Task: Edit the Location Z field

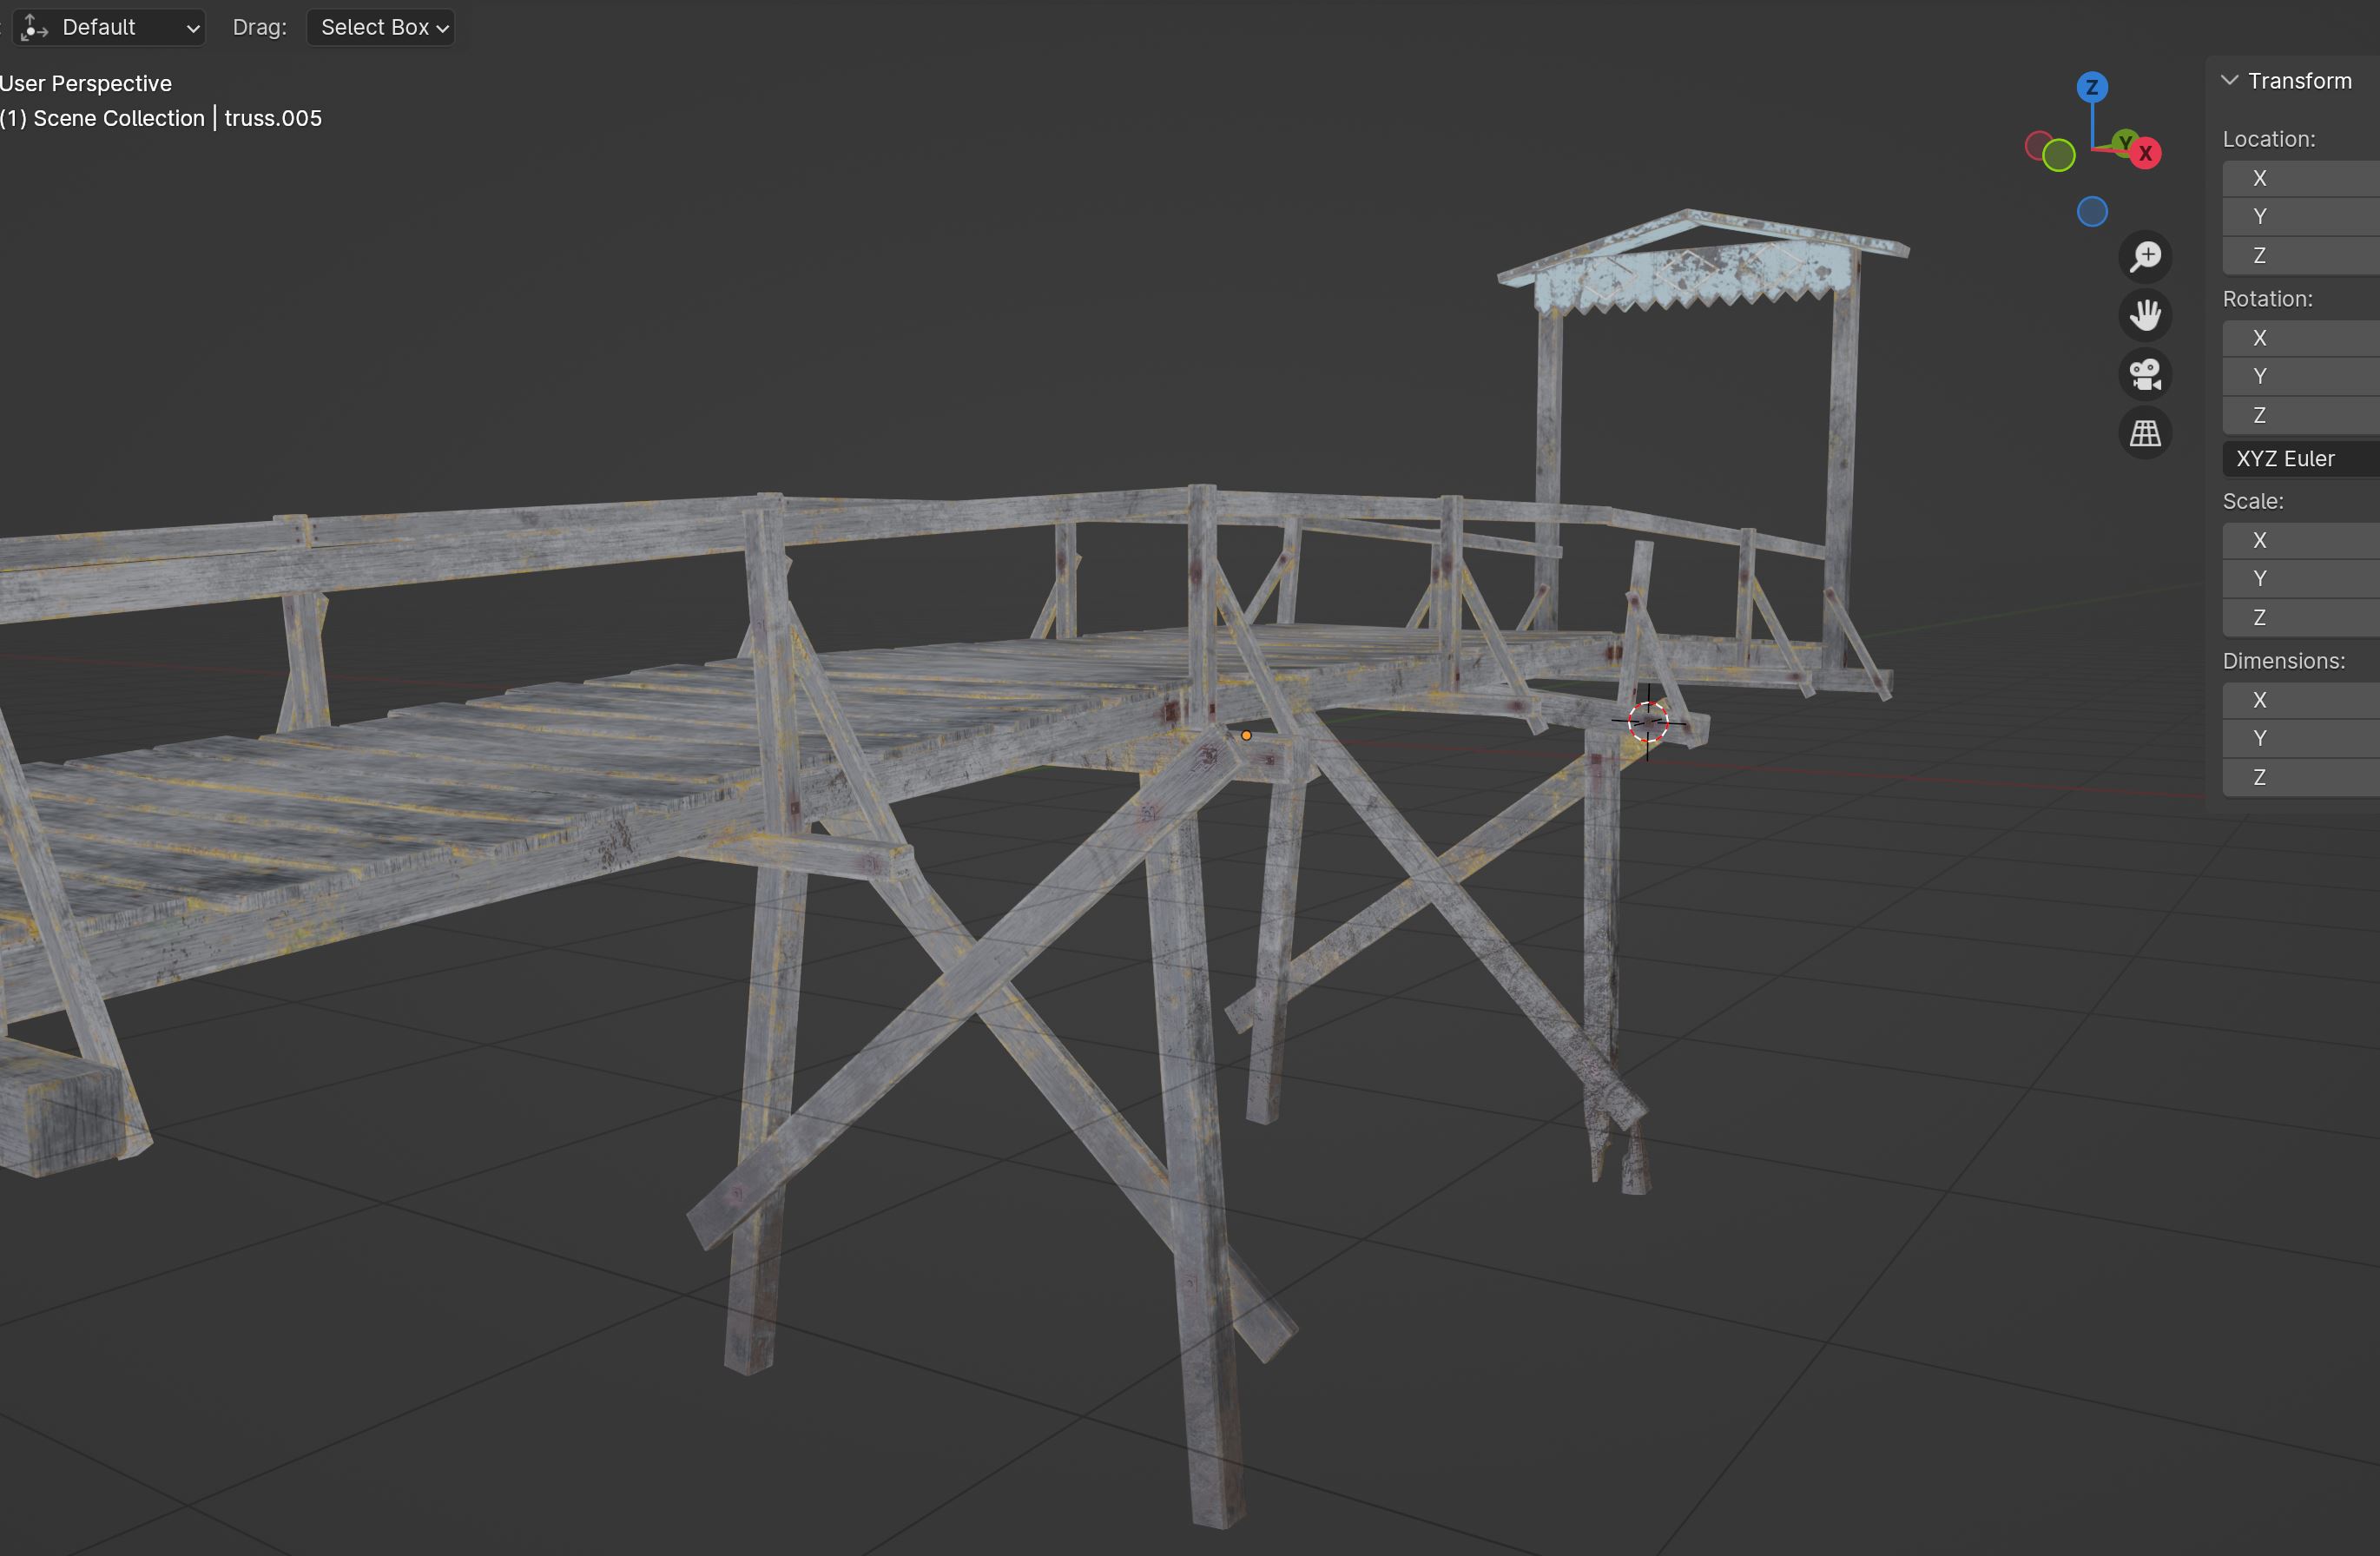Action: click(2301, 255)
